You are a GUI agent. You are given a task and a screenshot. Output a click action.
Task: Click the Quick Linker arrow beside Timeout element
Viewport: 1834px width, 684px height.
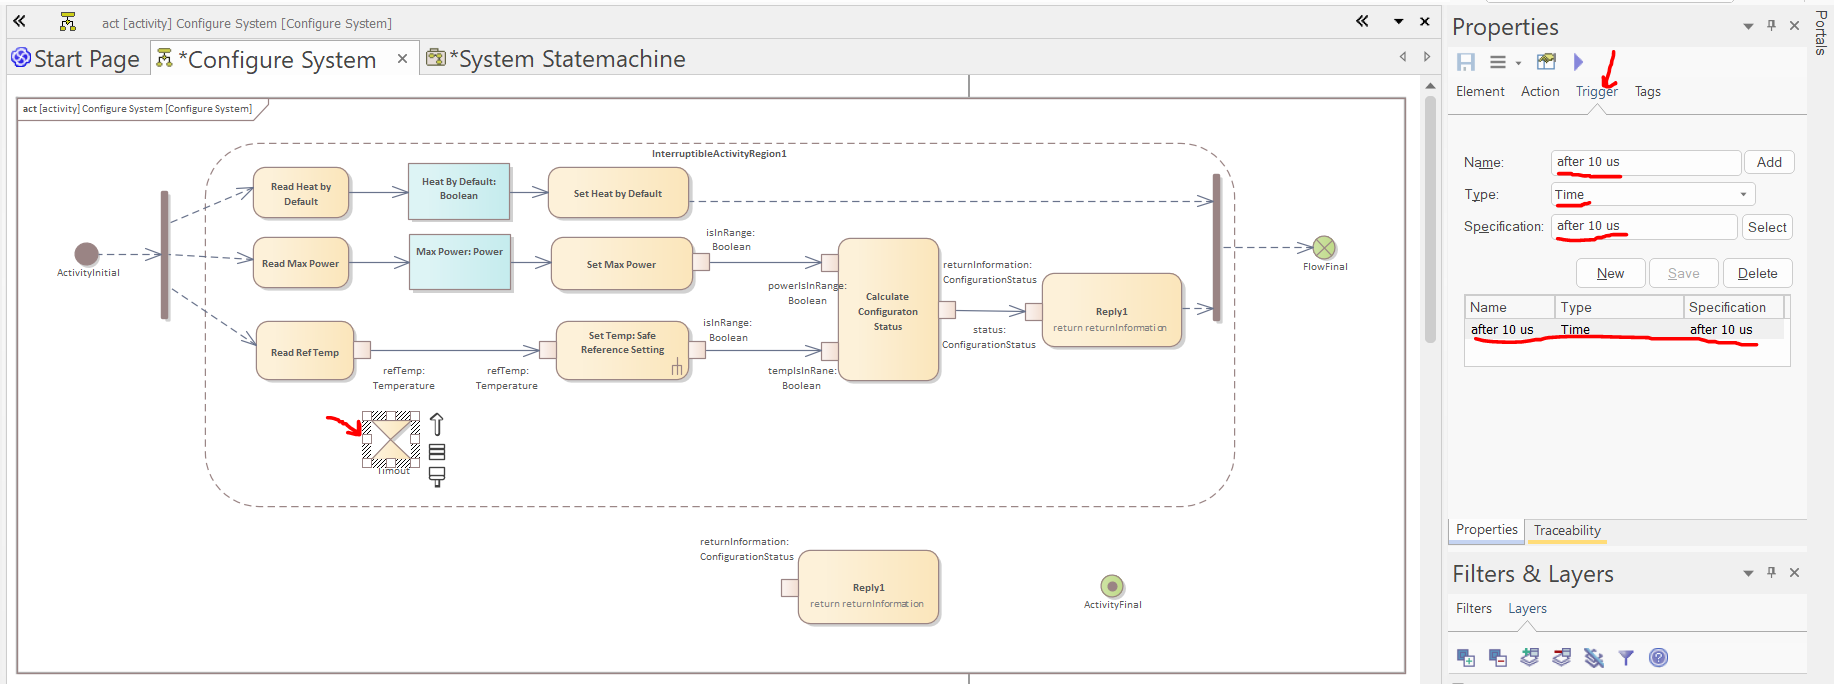(x=437, y=424)
